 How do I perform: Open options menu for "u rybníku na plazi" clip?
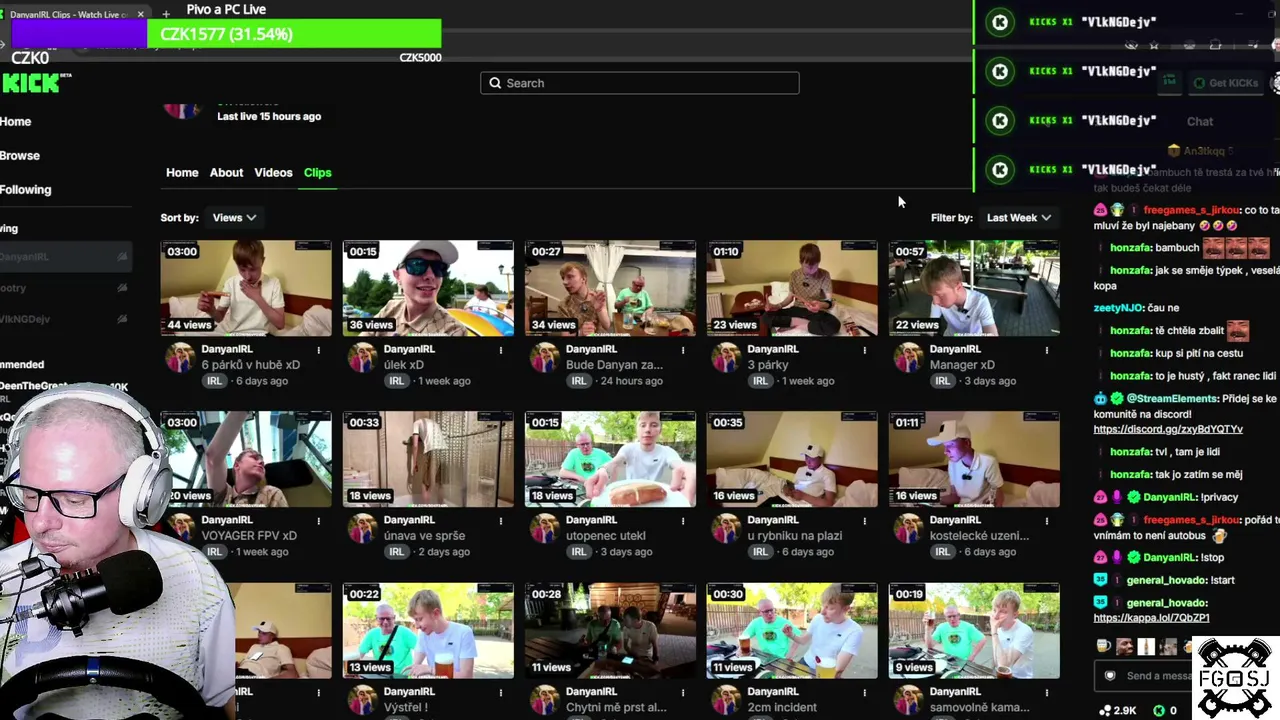point(865,521)
